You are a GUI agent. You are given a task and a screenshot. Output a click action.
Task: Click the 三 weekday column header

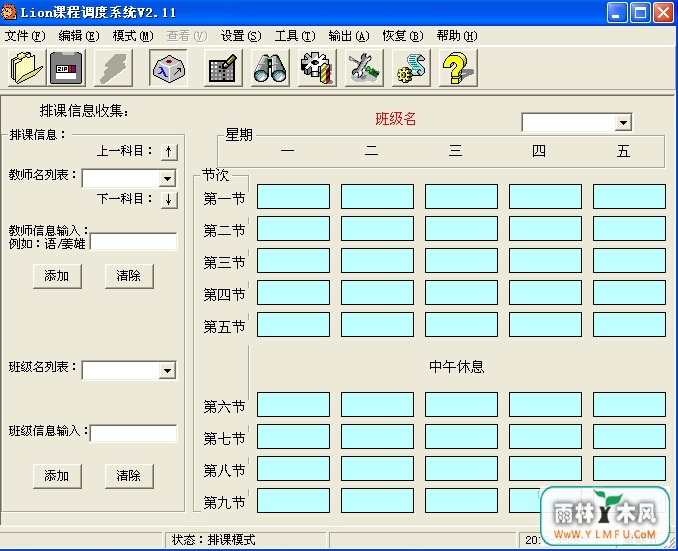pyautogui.click(x=455, y=151)
